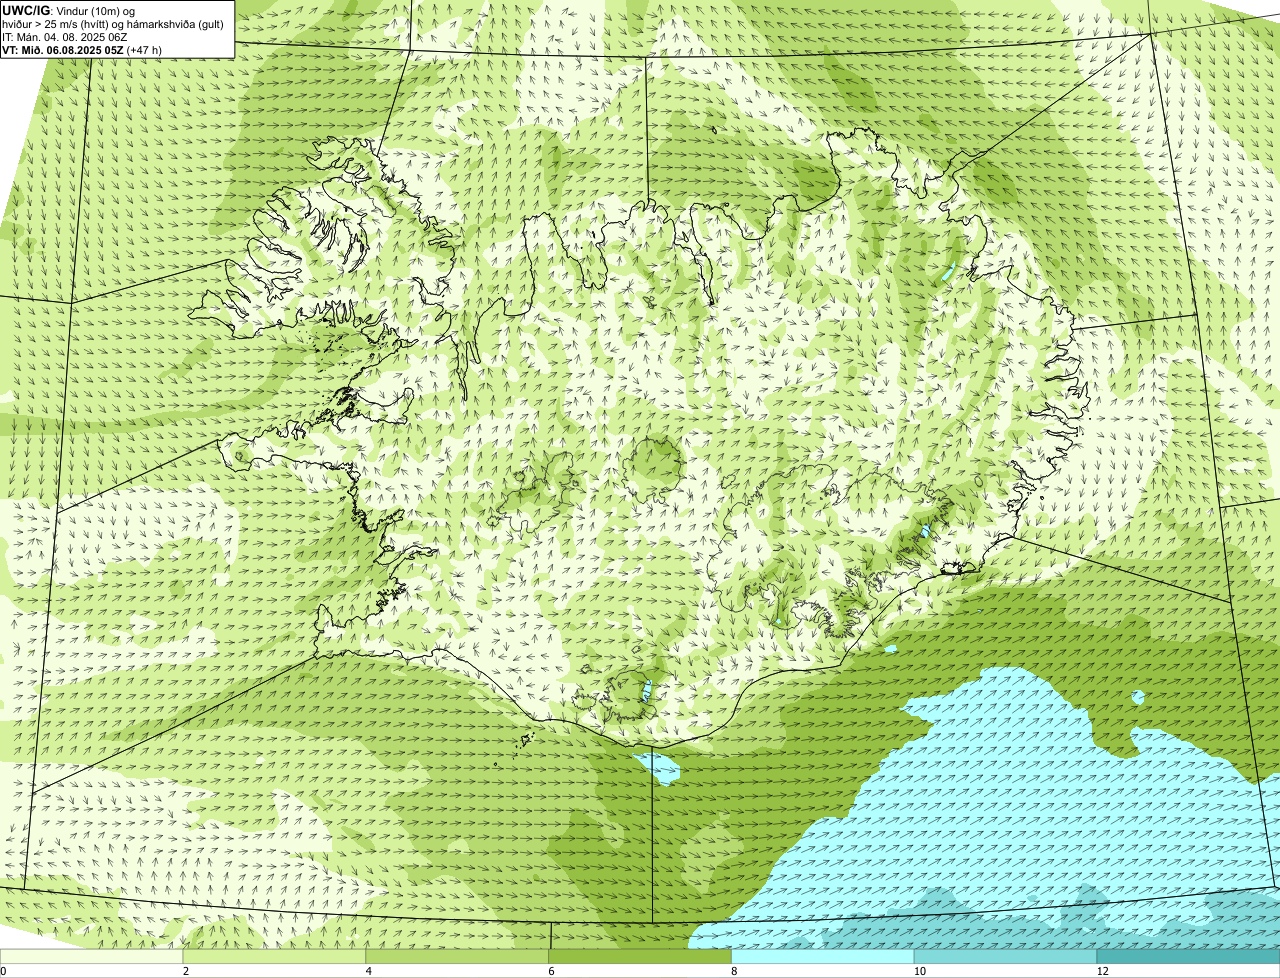Select the colour scale segment between 2 and 4
Image resolution: width=1280 pixels, height=978 pixels.
(274, 957)
